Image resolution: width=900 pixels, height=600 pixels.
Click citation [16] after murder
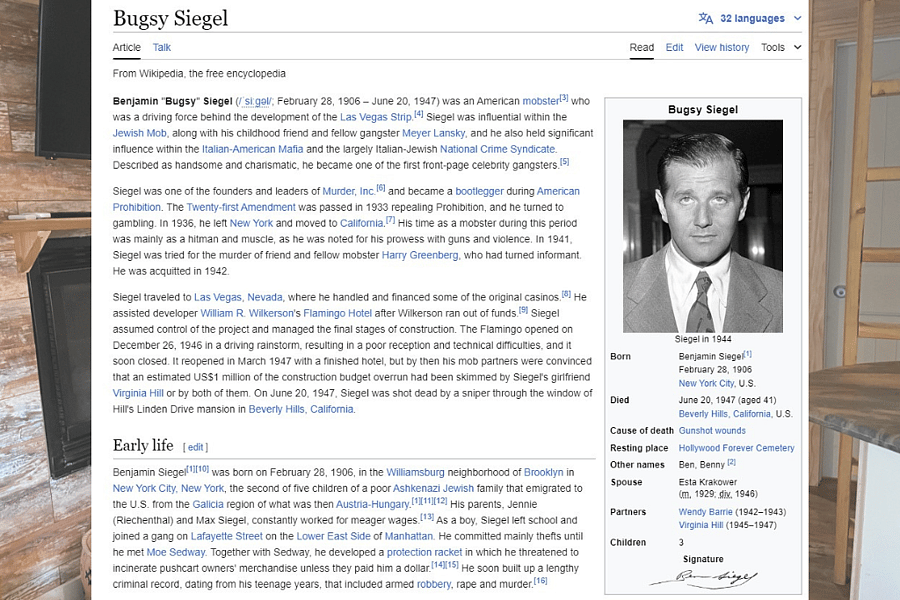[x=540, y=581]
